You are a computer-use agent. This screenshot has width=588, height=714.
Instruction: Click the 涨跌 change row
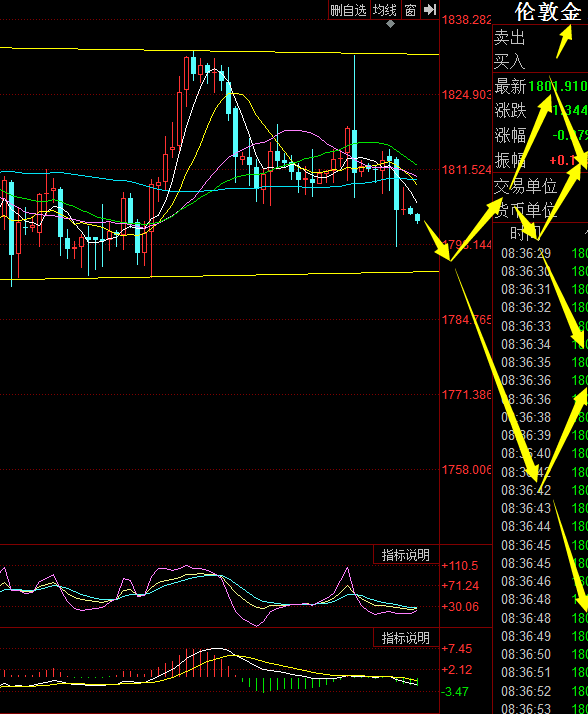[x=541, y=111]
